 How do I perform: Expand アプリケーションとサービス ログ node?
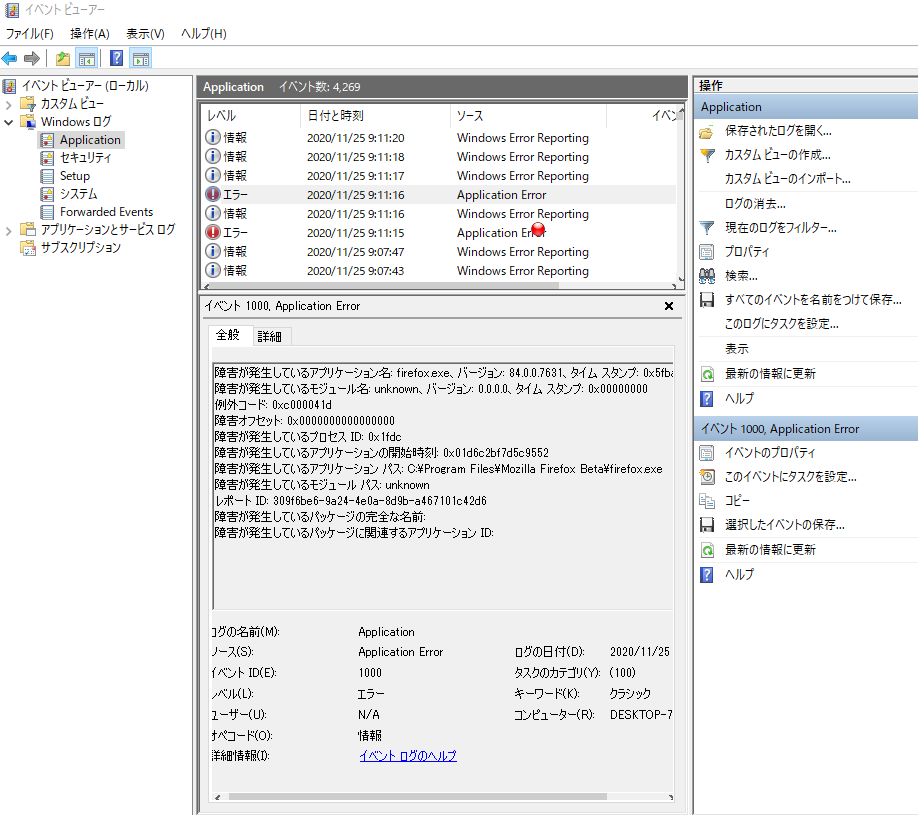(x=10, y=230)
